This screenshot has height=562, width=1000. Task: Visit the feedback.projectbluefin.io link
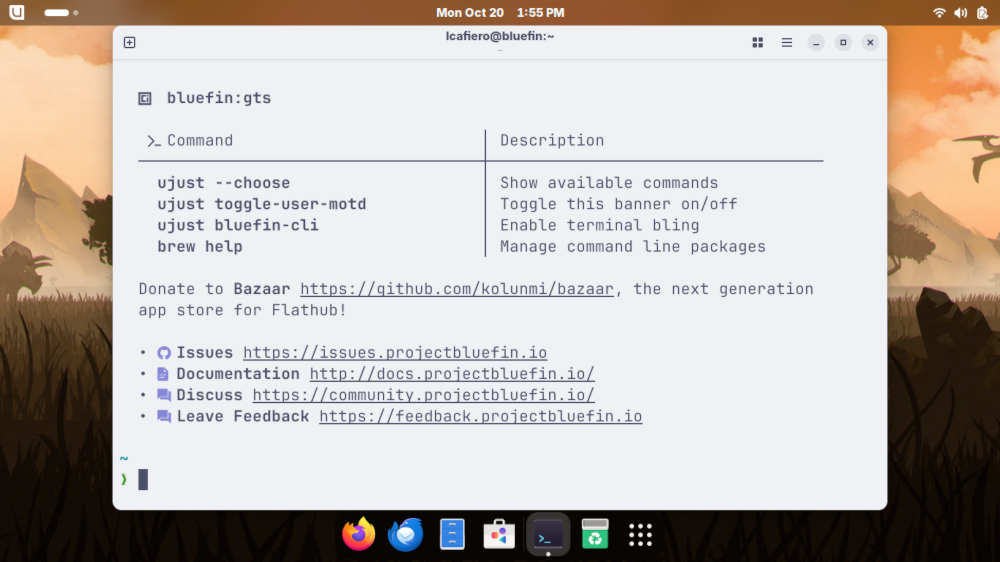point(480,416)
